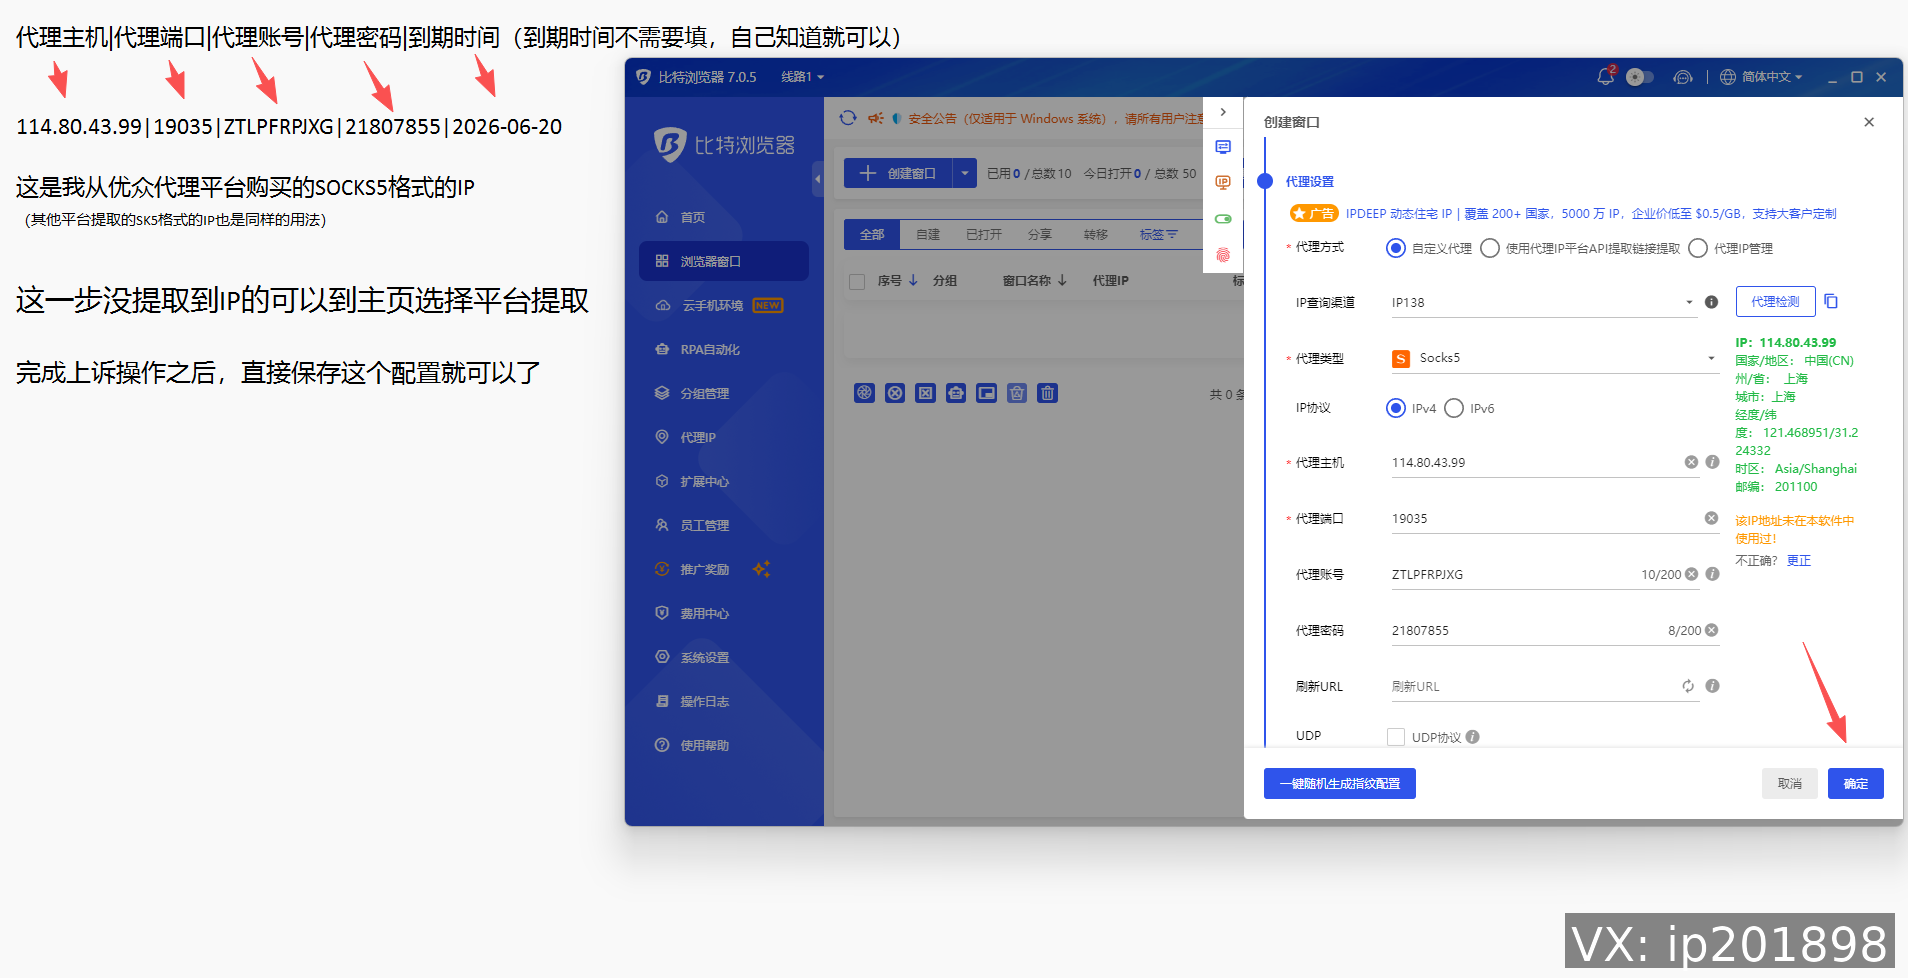The width and height of the screenshot is (1908, 978).
Task: Select the IPv6 radio button
Action: [1454, 408]
